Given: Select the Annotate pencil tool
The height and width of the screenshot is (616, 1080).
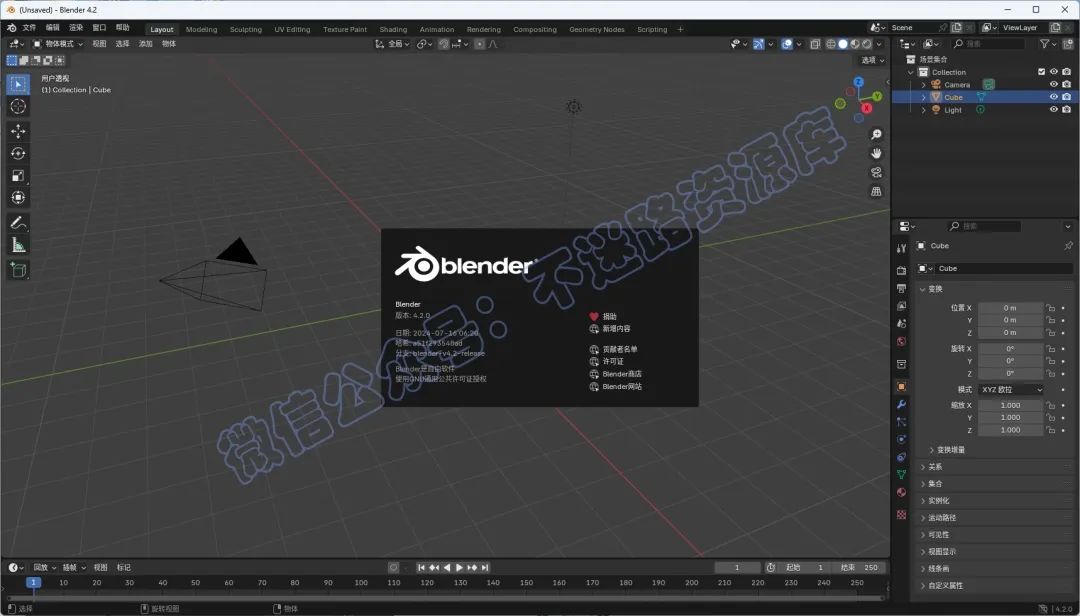Looking at the screenshot, I should click(18, 223).
